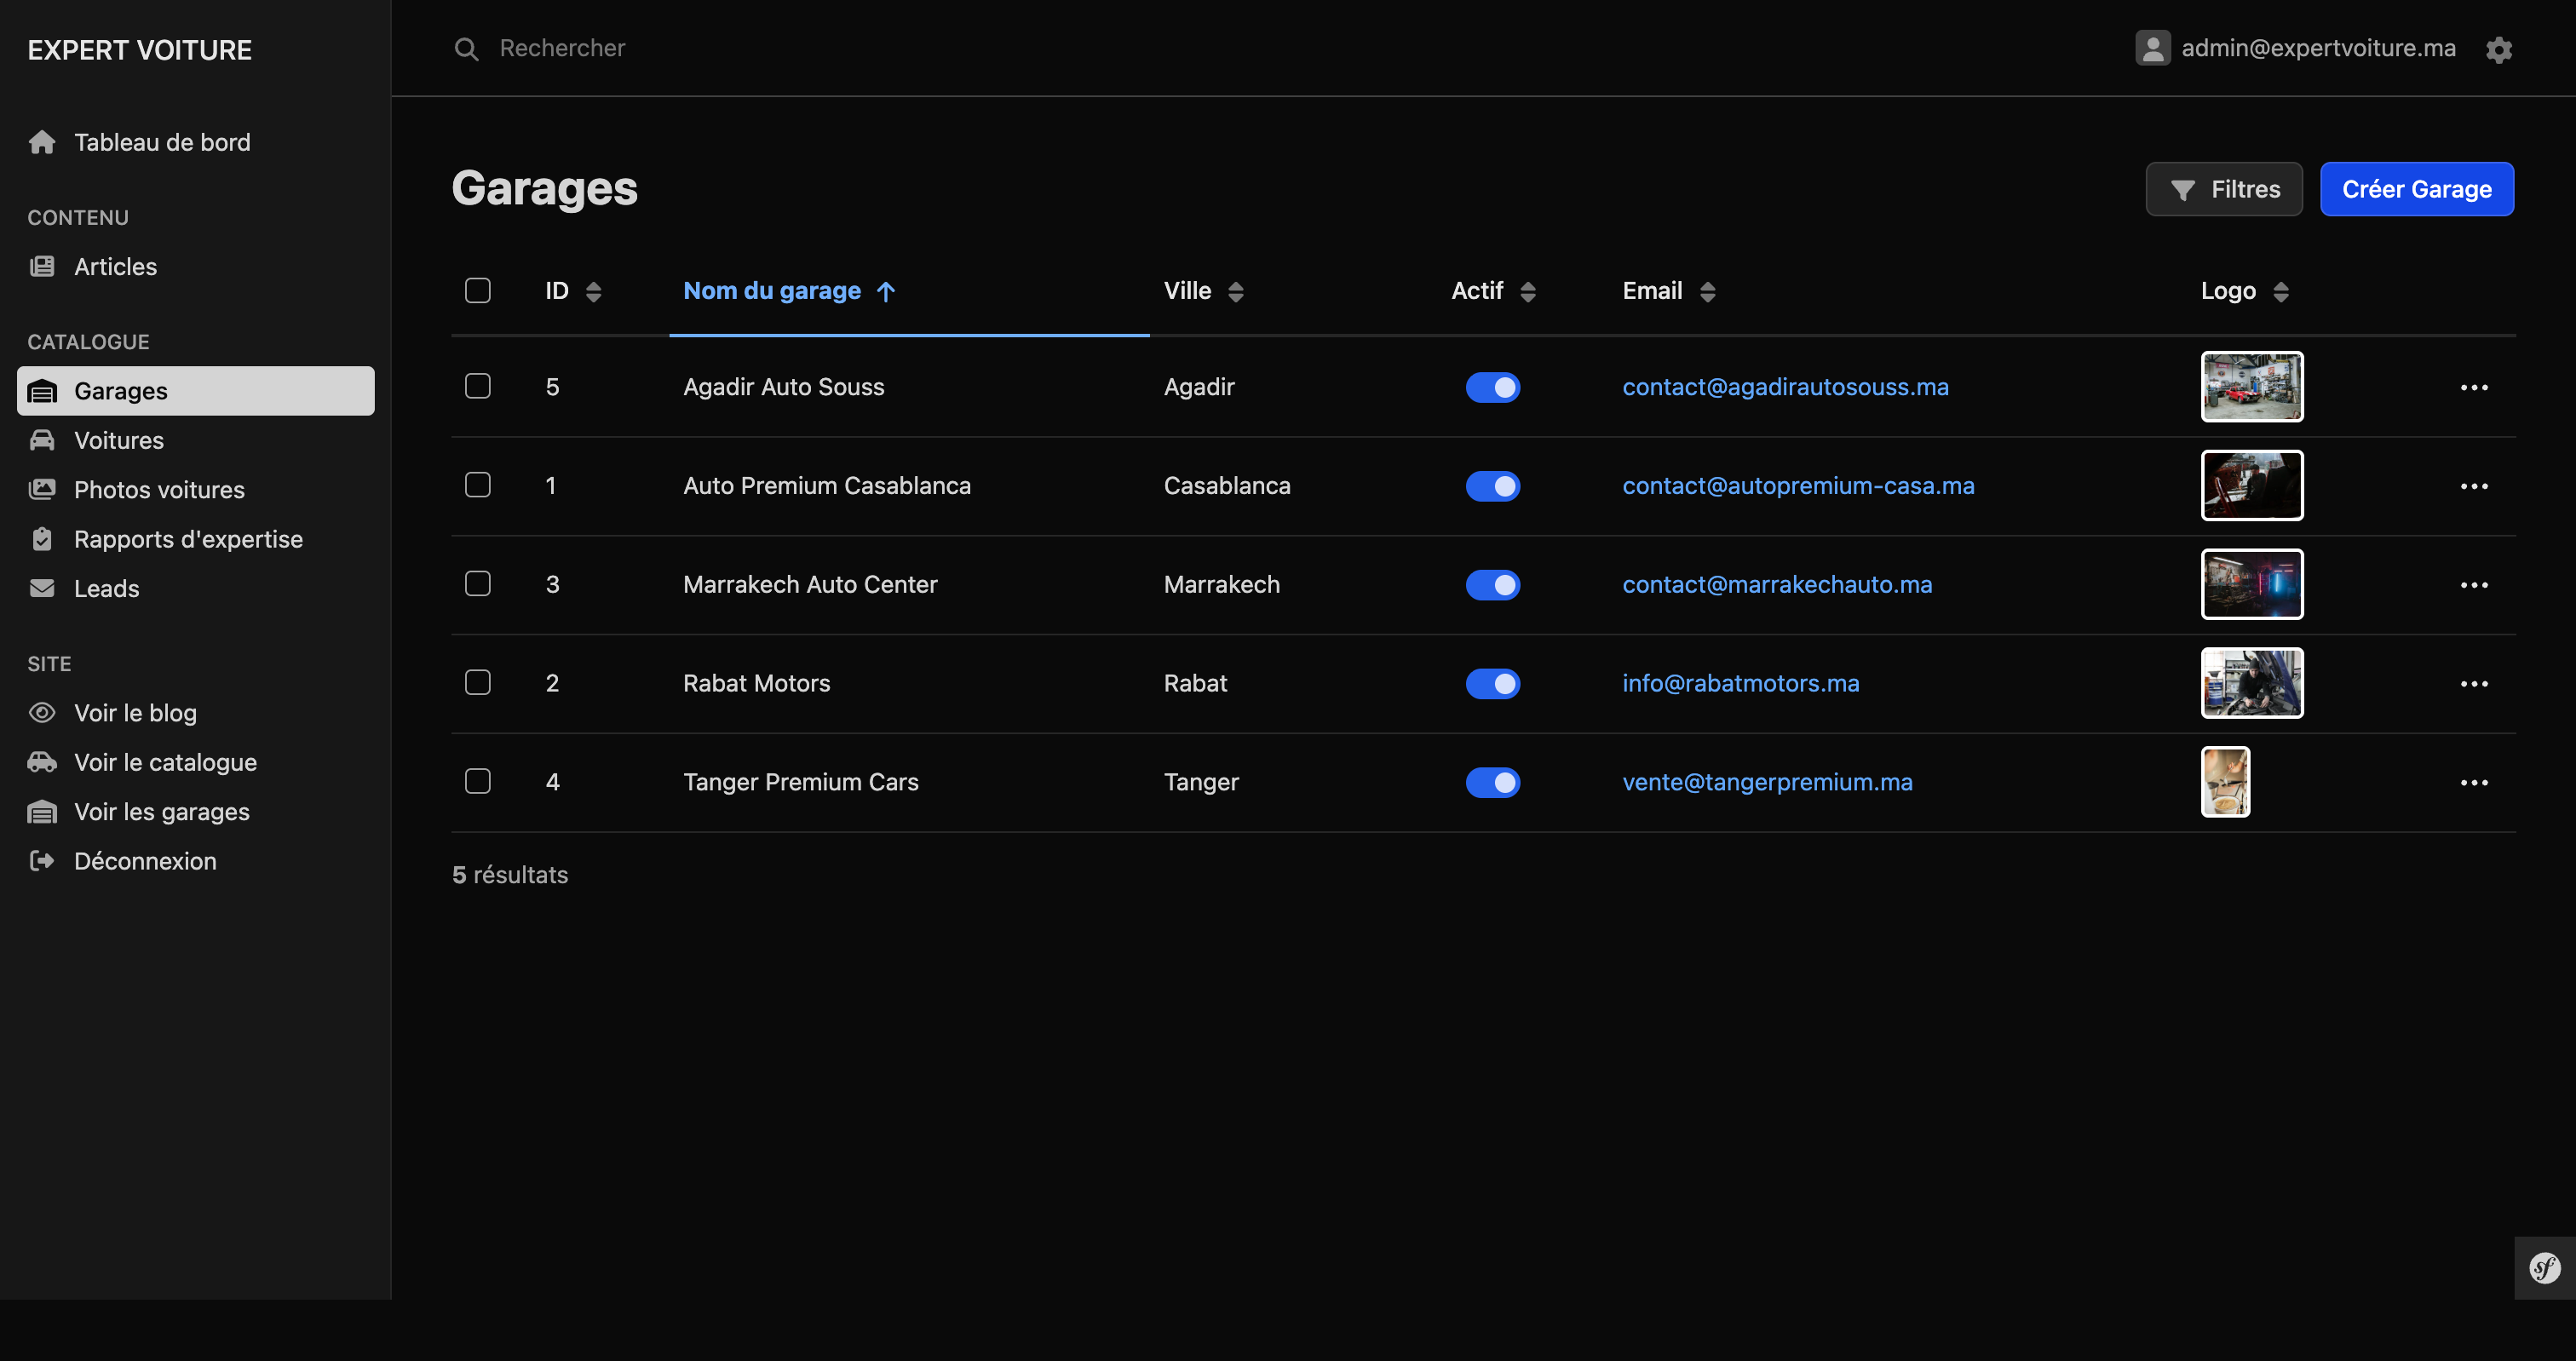Click the warehouse icon next to Voir les garages
This screenshot has width=2576, height=1361.
click(x=42, y=811)
